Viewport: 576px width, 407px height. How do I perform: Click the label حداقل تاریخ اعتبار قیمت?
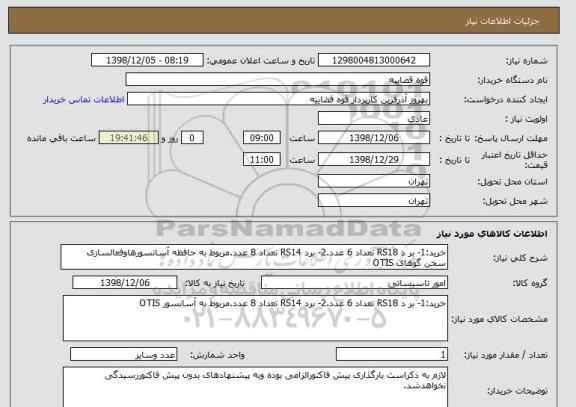click(x=514, y=160)
